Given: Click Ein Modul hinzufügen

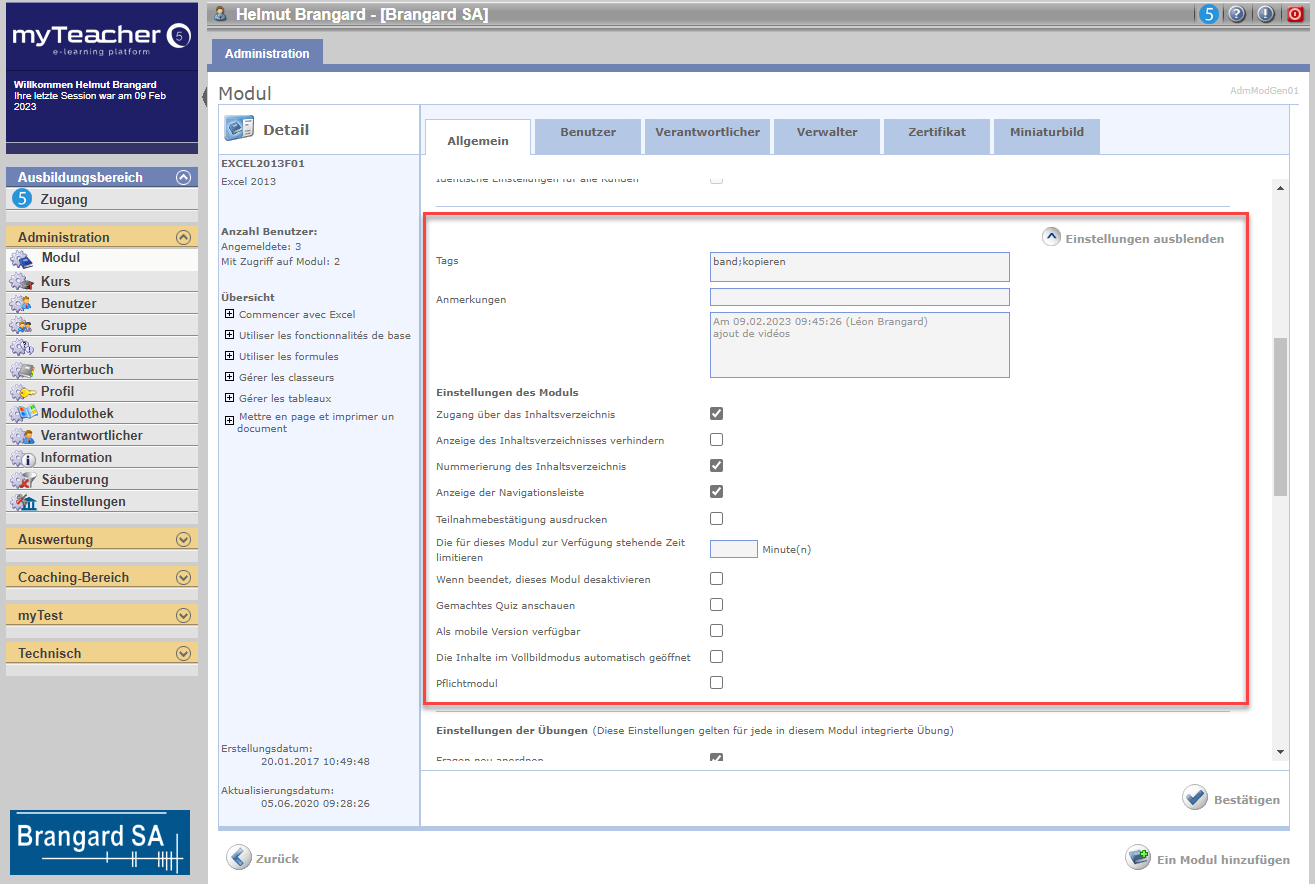Looking at the screenshot, I should (x=1208, y=859).
